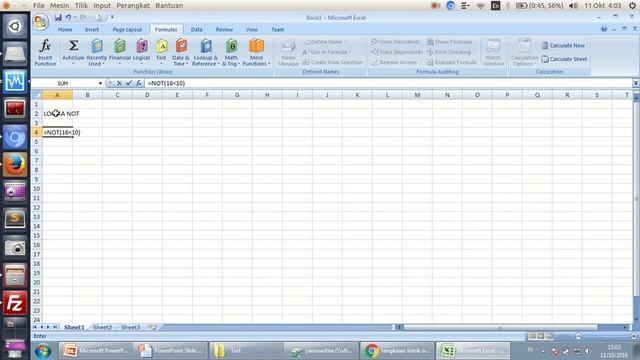Open the Logical functions book

click(142, 51)
